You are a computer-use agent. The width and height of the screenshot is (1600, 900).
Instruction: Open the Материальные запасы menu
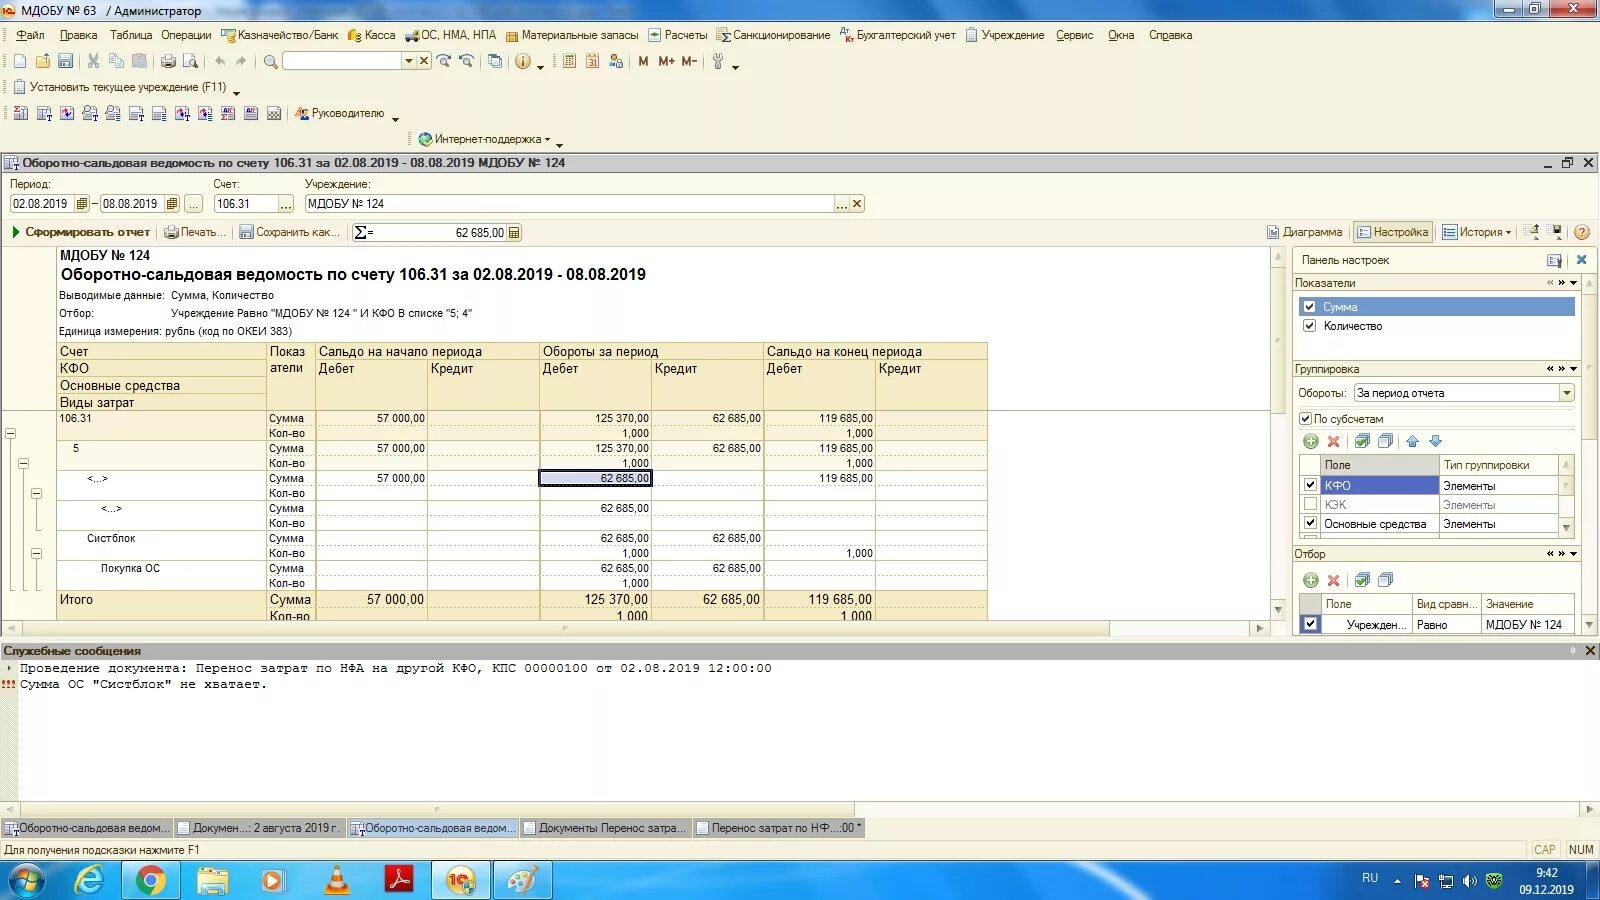pos(572,35)
